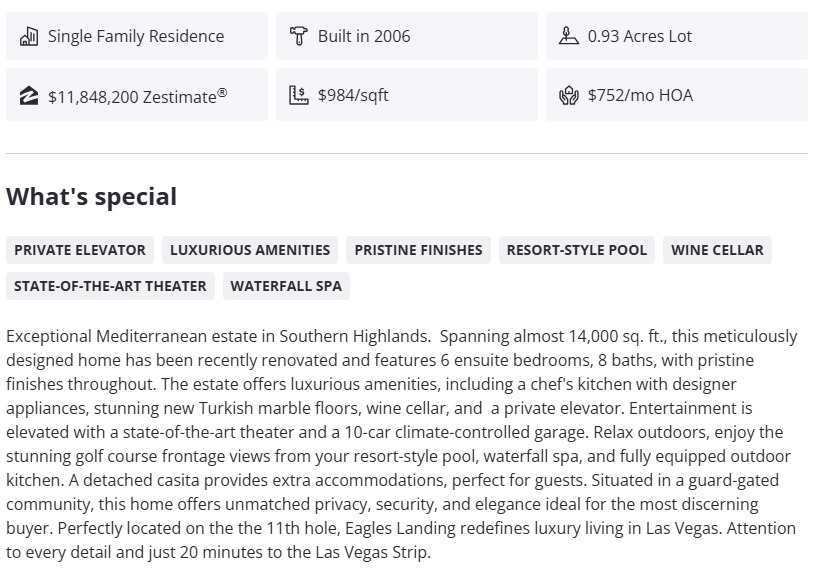Click the lot size icon beside 0.93 Acres

coord(568,36)
